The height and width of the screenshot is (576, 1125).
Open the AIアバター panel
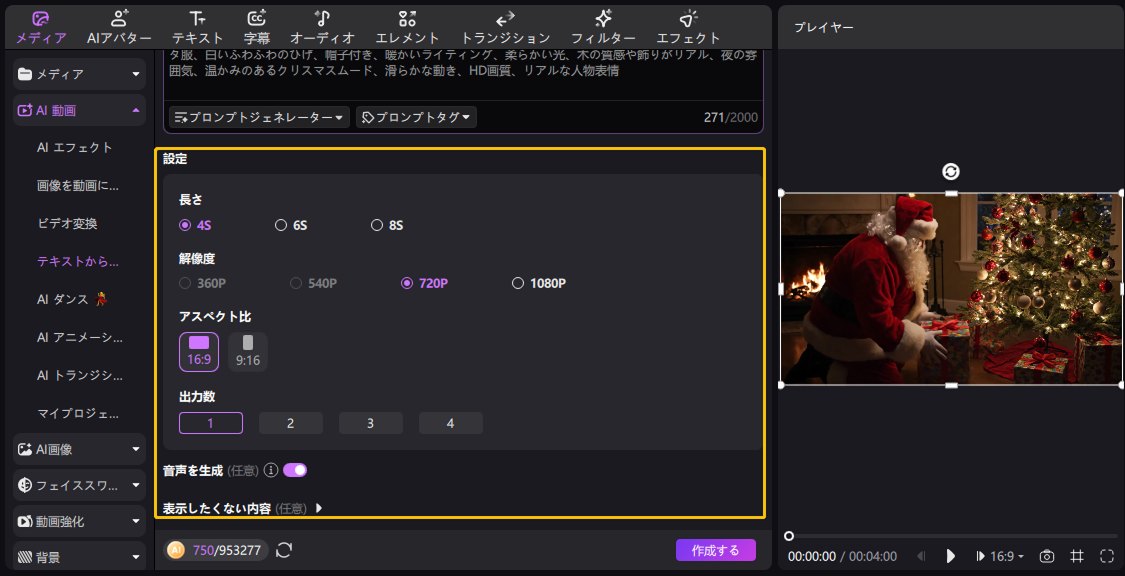click(x=118, y=25)
